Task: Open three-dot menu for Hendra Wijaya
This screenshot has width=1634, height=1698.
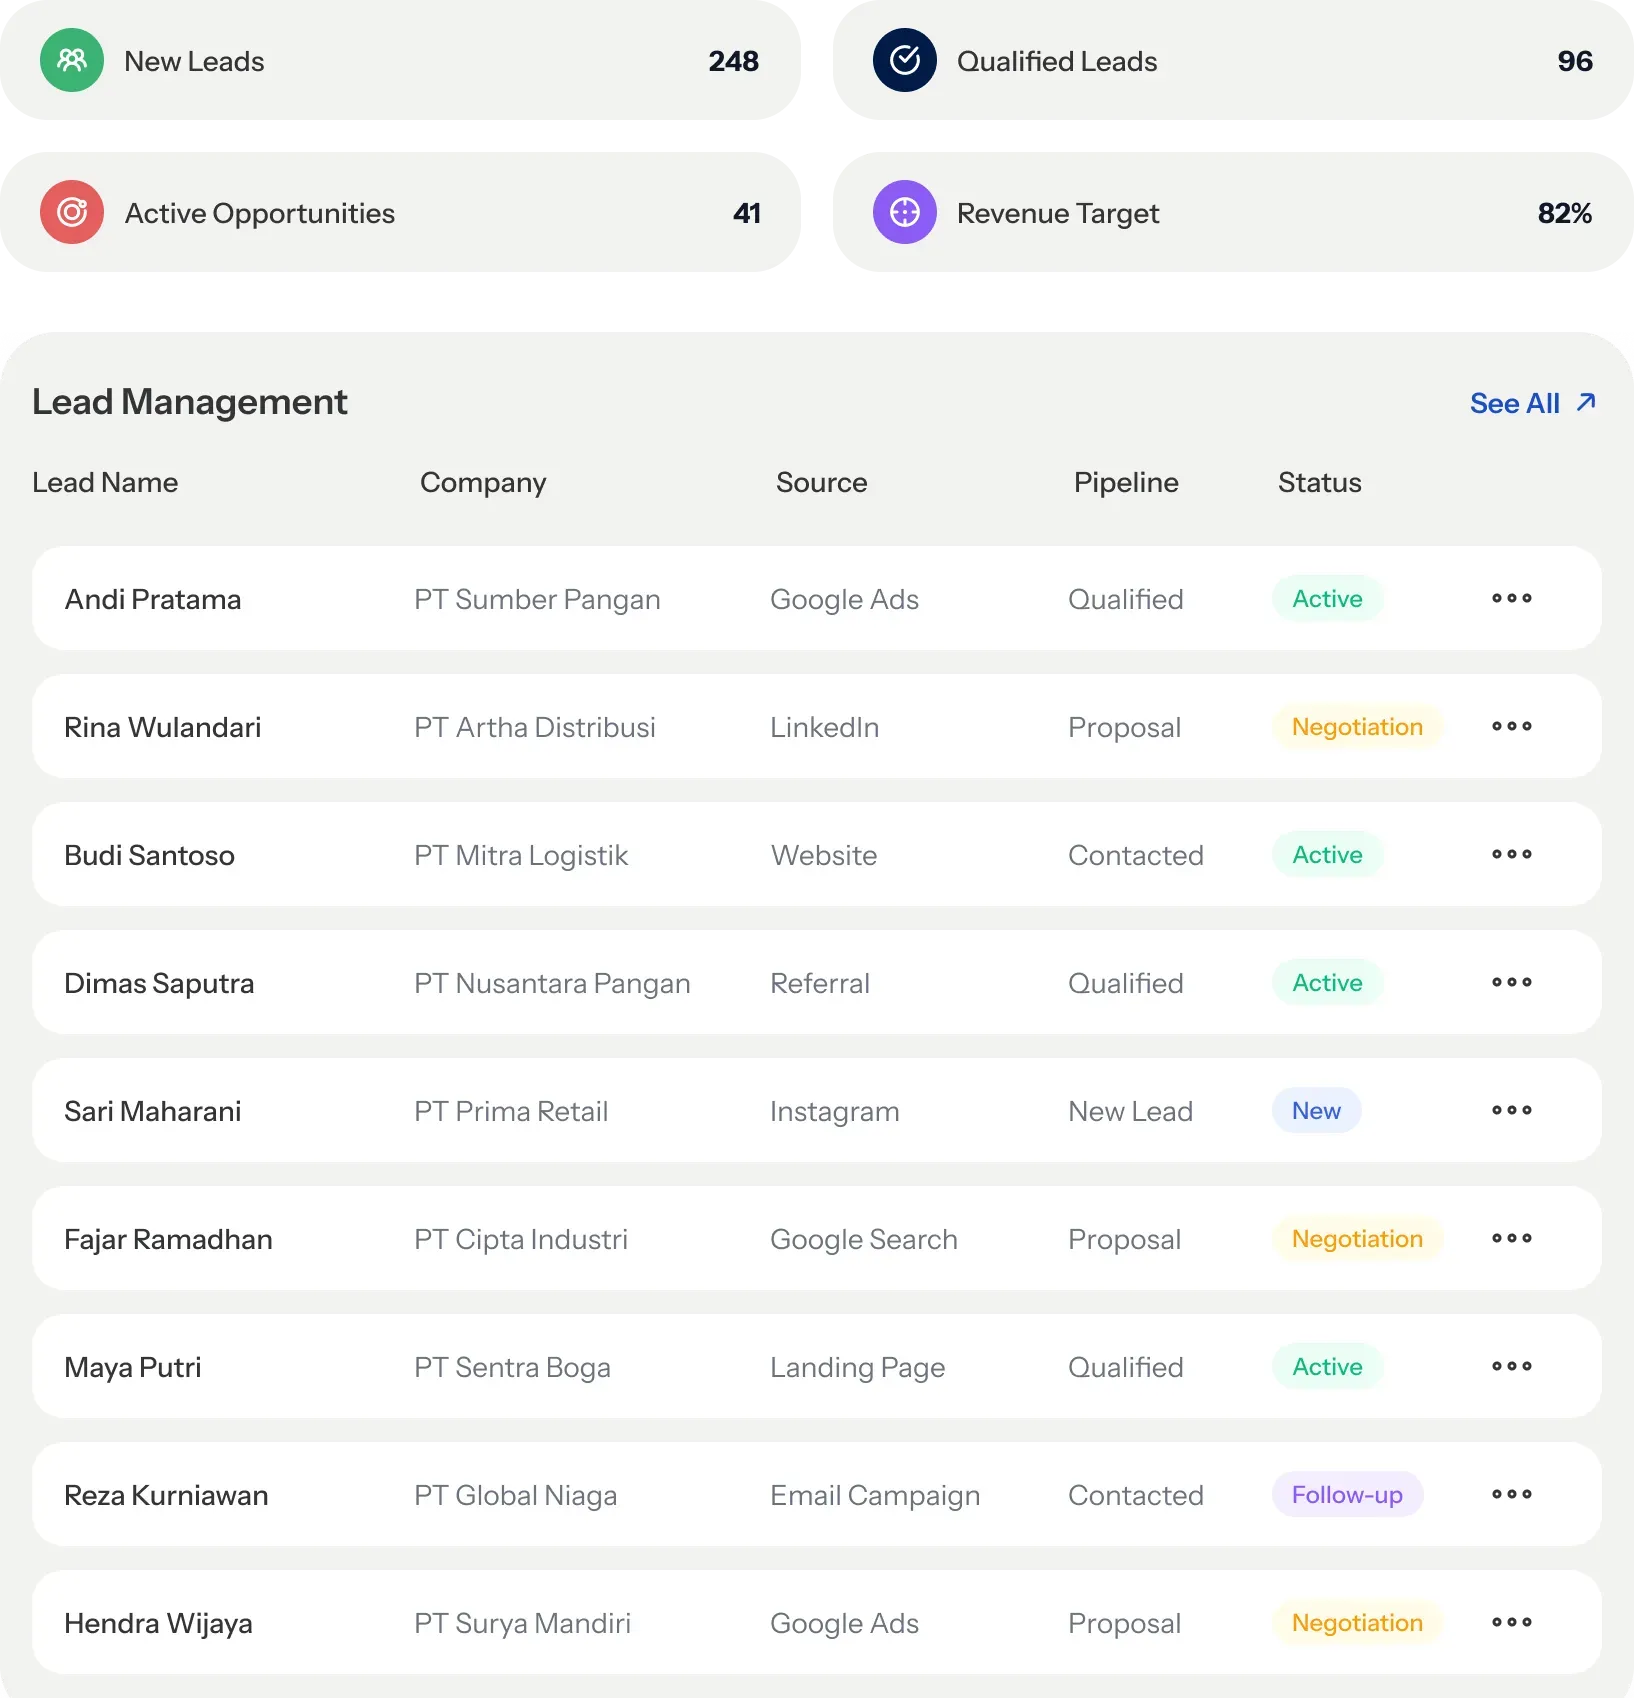Action: (1511, 1622)
